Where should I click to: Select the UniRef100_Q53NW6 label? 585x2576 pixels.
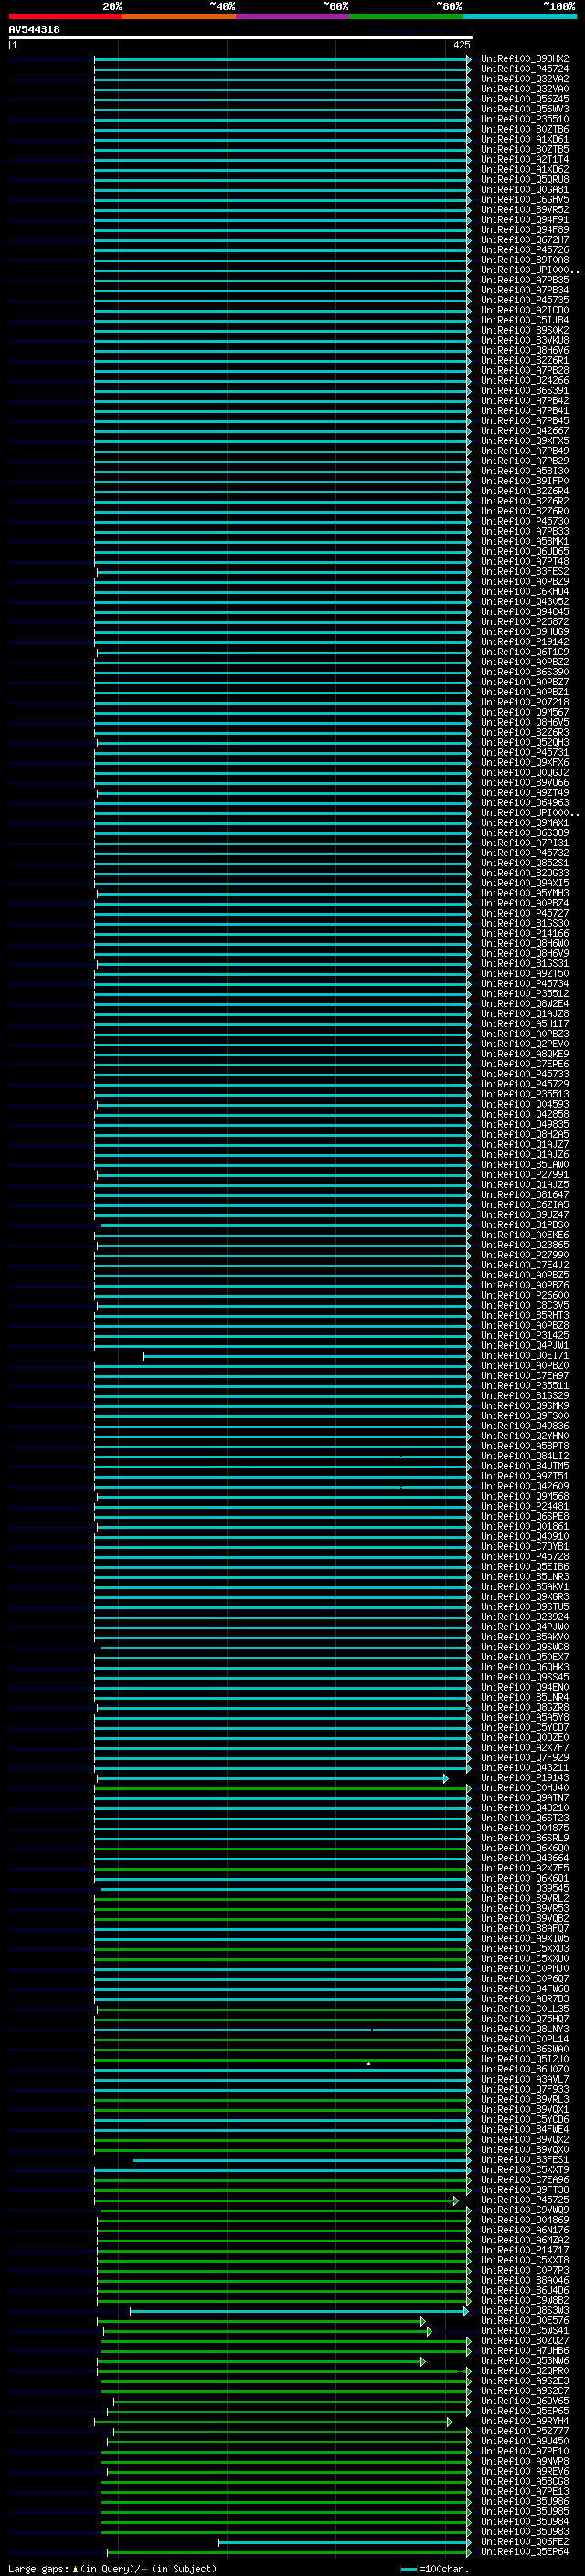pyautogui.click(x=524, y=2362)
